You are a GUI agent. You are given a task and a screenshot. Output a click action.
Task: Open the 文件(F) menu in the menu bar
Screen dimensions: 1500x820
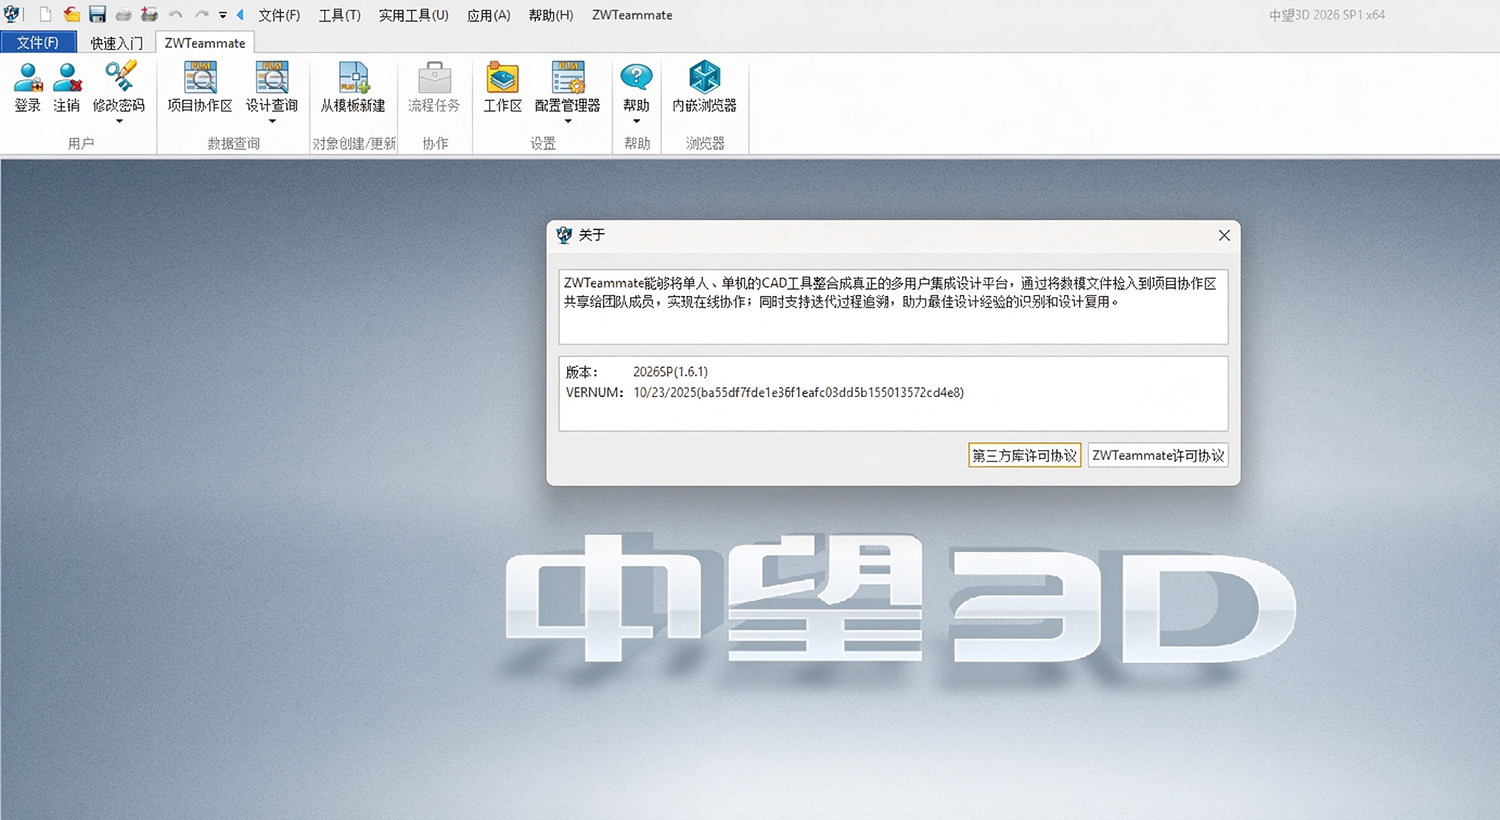(279, 15)
